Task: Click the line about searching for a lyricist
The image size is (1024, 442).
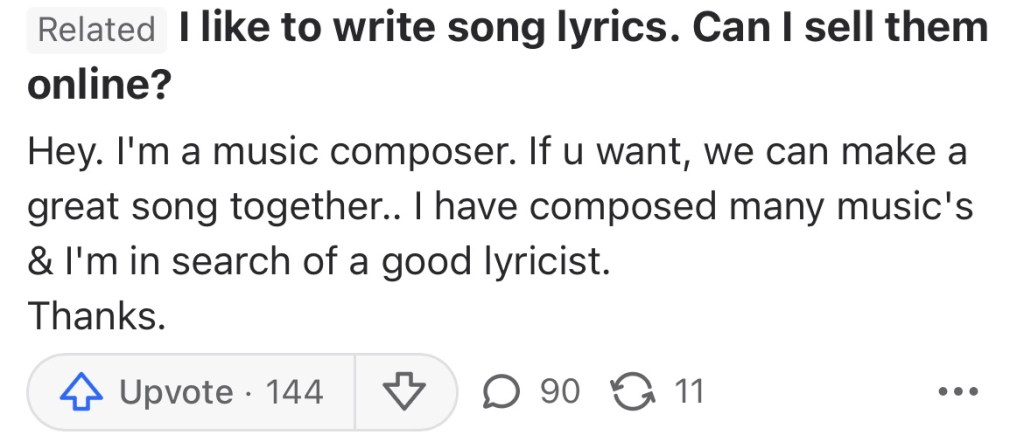Action: 318,262
